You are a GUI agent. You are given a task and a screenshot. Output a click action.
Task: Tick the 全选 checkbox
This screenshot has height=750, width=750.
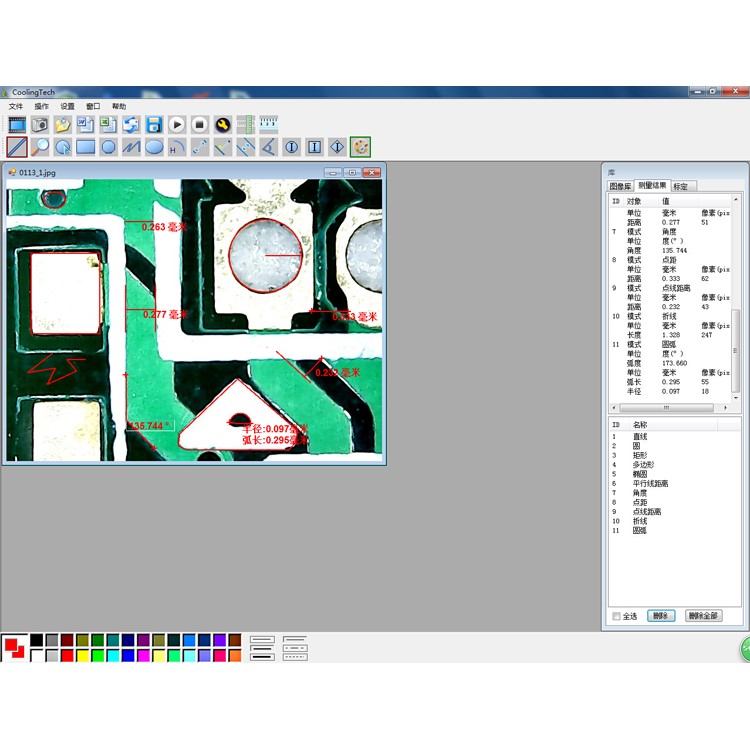617,616
